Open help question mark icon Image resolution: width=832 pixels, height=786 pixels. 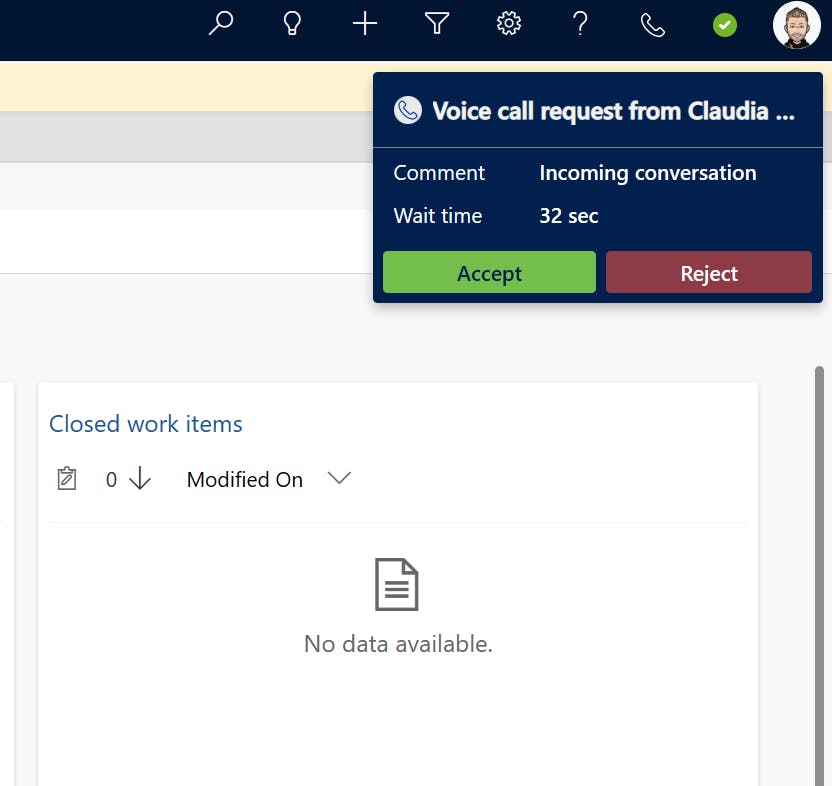(580, 24)
